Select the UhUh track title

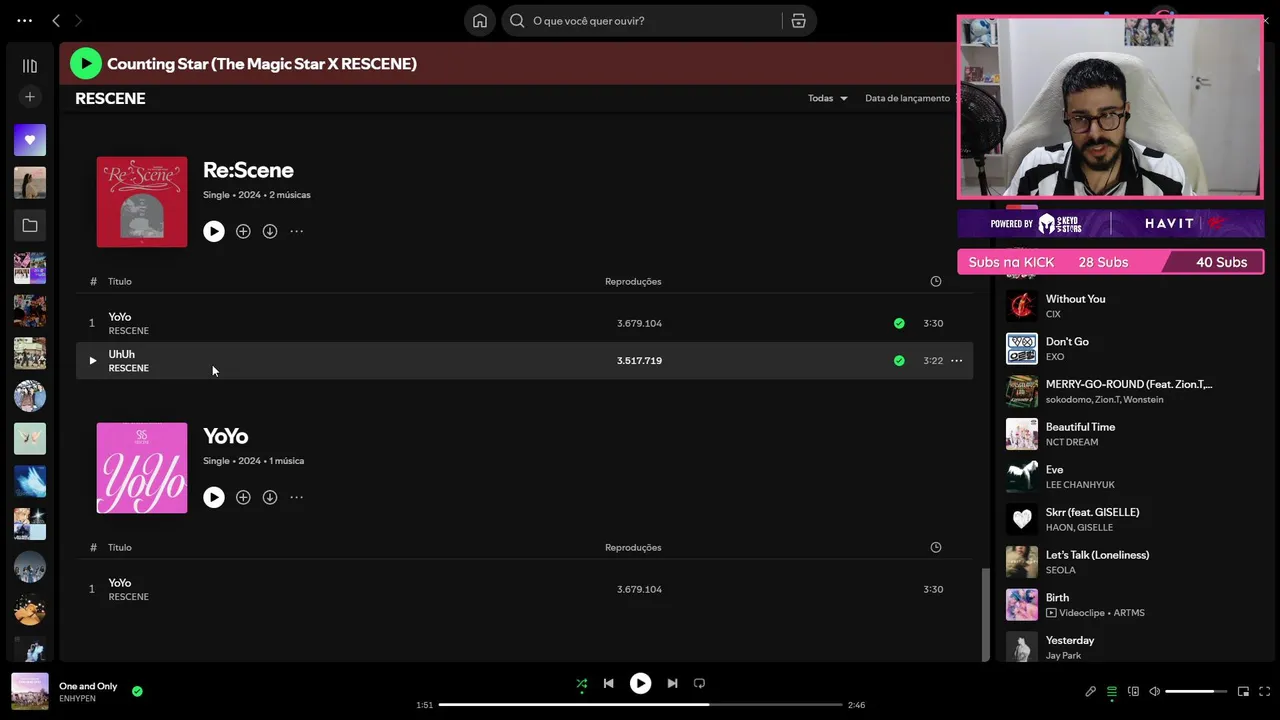coord(121,354)
